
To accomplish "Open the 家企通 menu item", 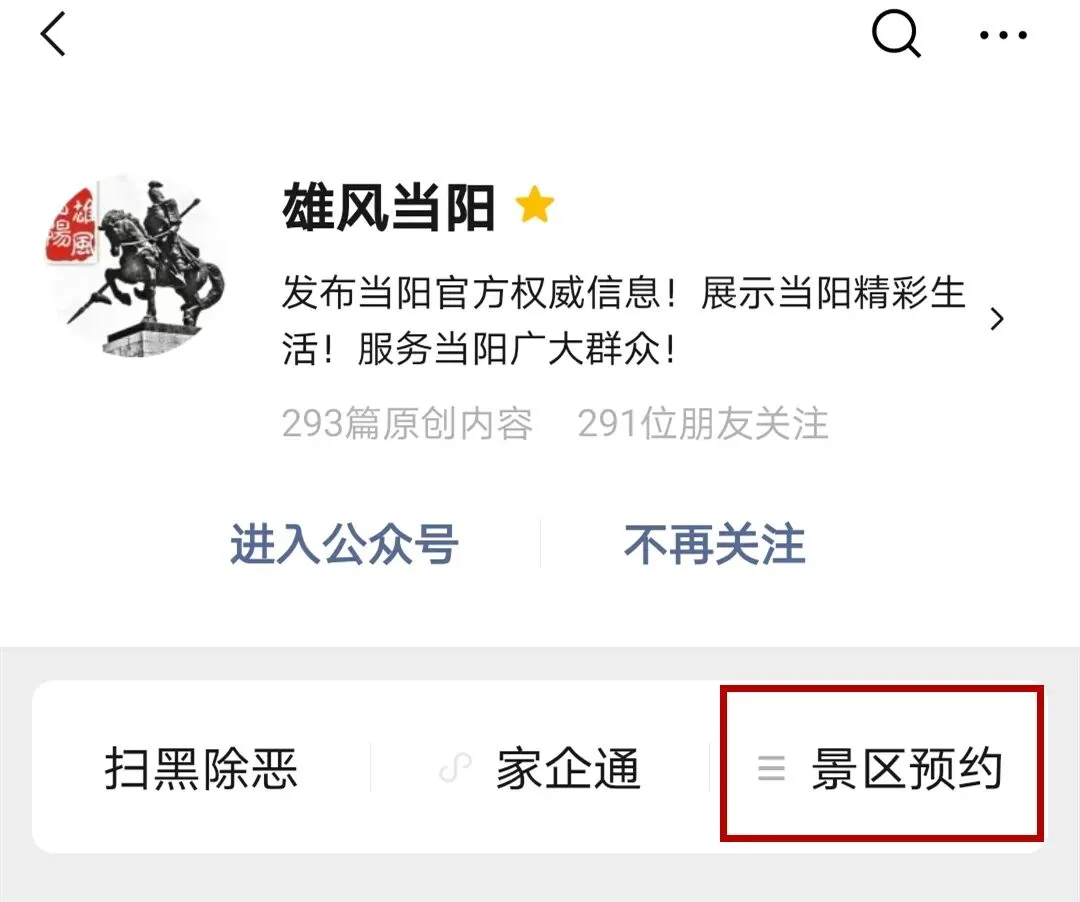I will (x=568, y=768).
